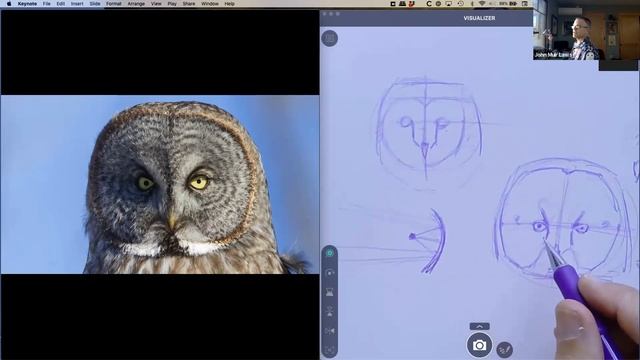Open the Format menu
Screen dimensions: 640x360
pyautogui.click(x=114, y=4)
